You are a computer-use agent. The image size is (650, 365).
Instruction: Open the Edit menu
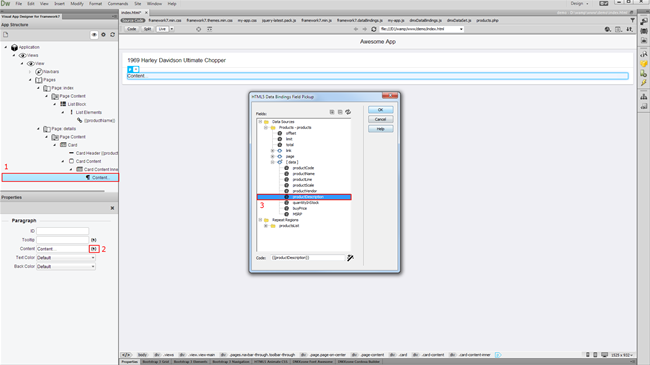click(x=31, y=4)
